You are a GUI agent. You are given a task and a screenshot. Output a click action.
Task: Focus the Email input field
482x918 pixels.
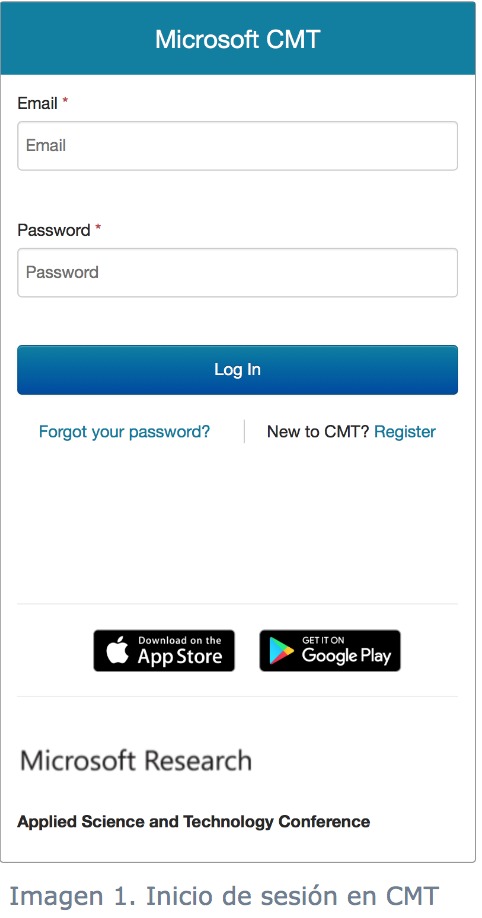(x=237, y=146)
